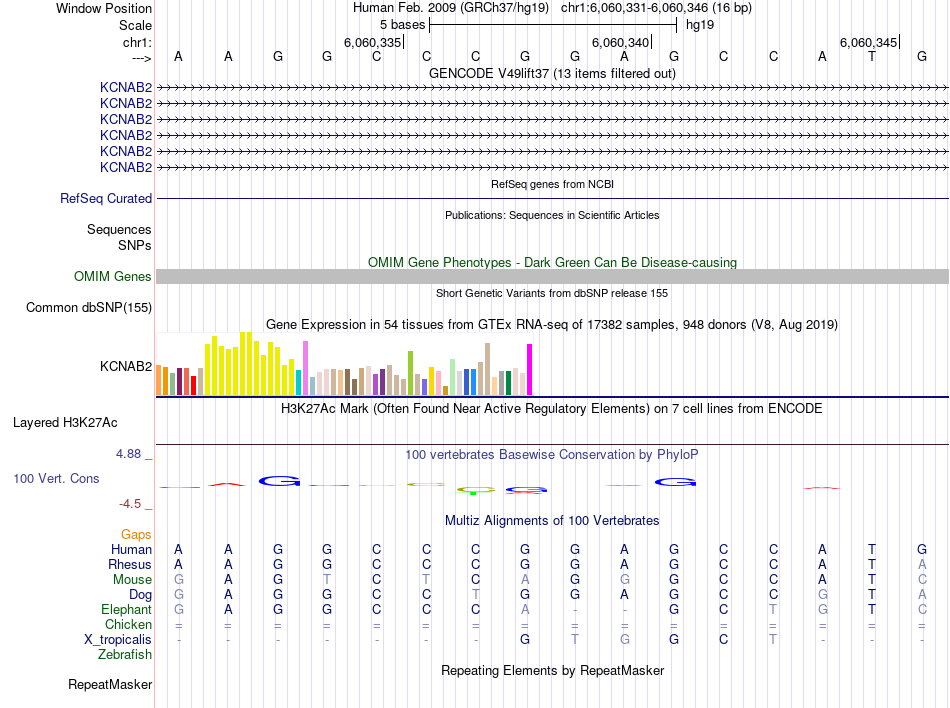Click the RepeatMasker side label
This screenshot has height=708, width=950.
110,684
